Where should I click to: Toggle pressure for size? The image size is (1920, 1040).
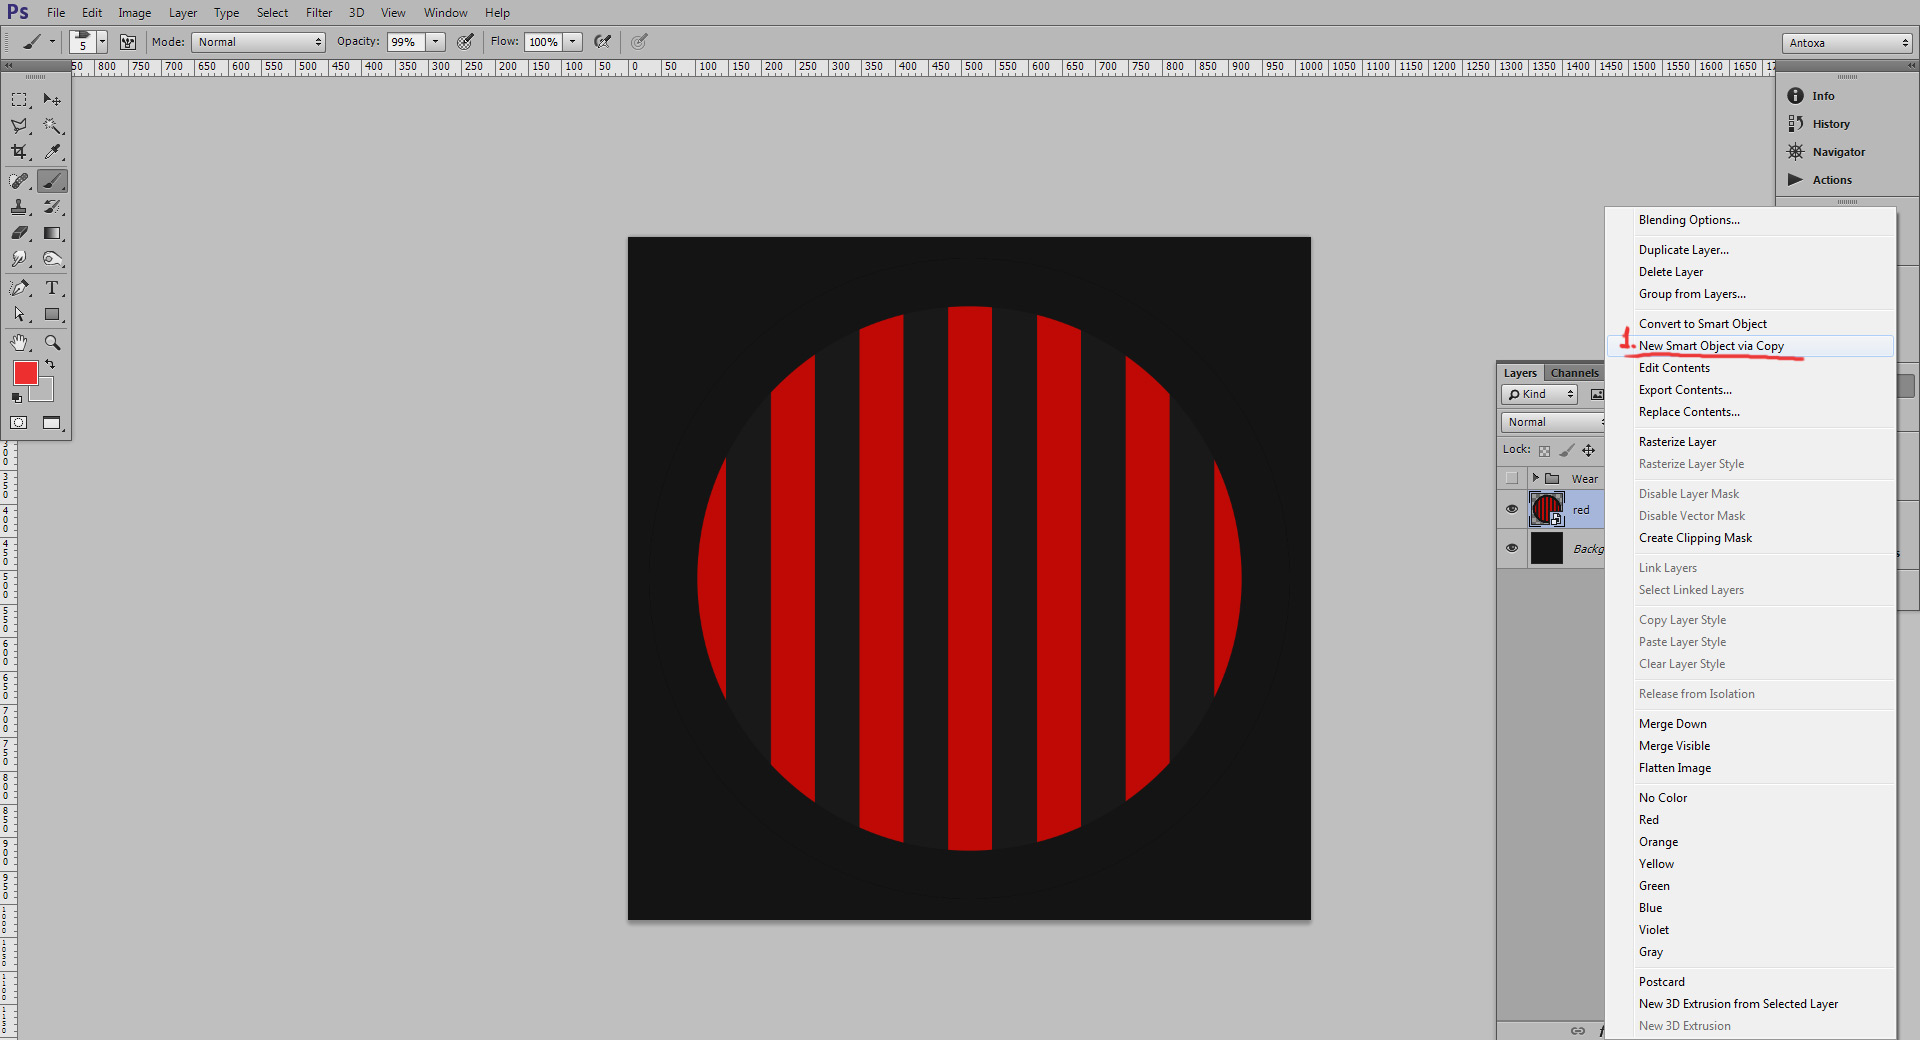click(639, 42)
